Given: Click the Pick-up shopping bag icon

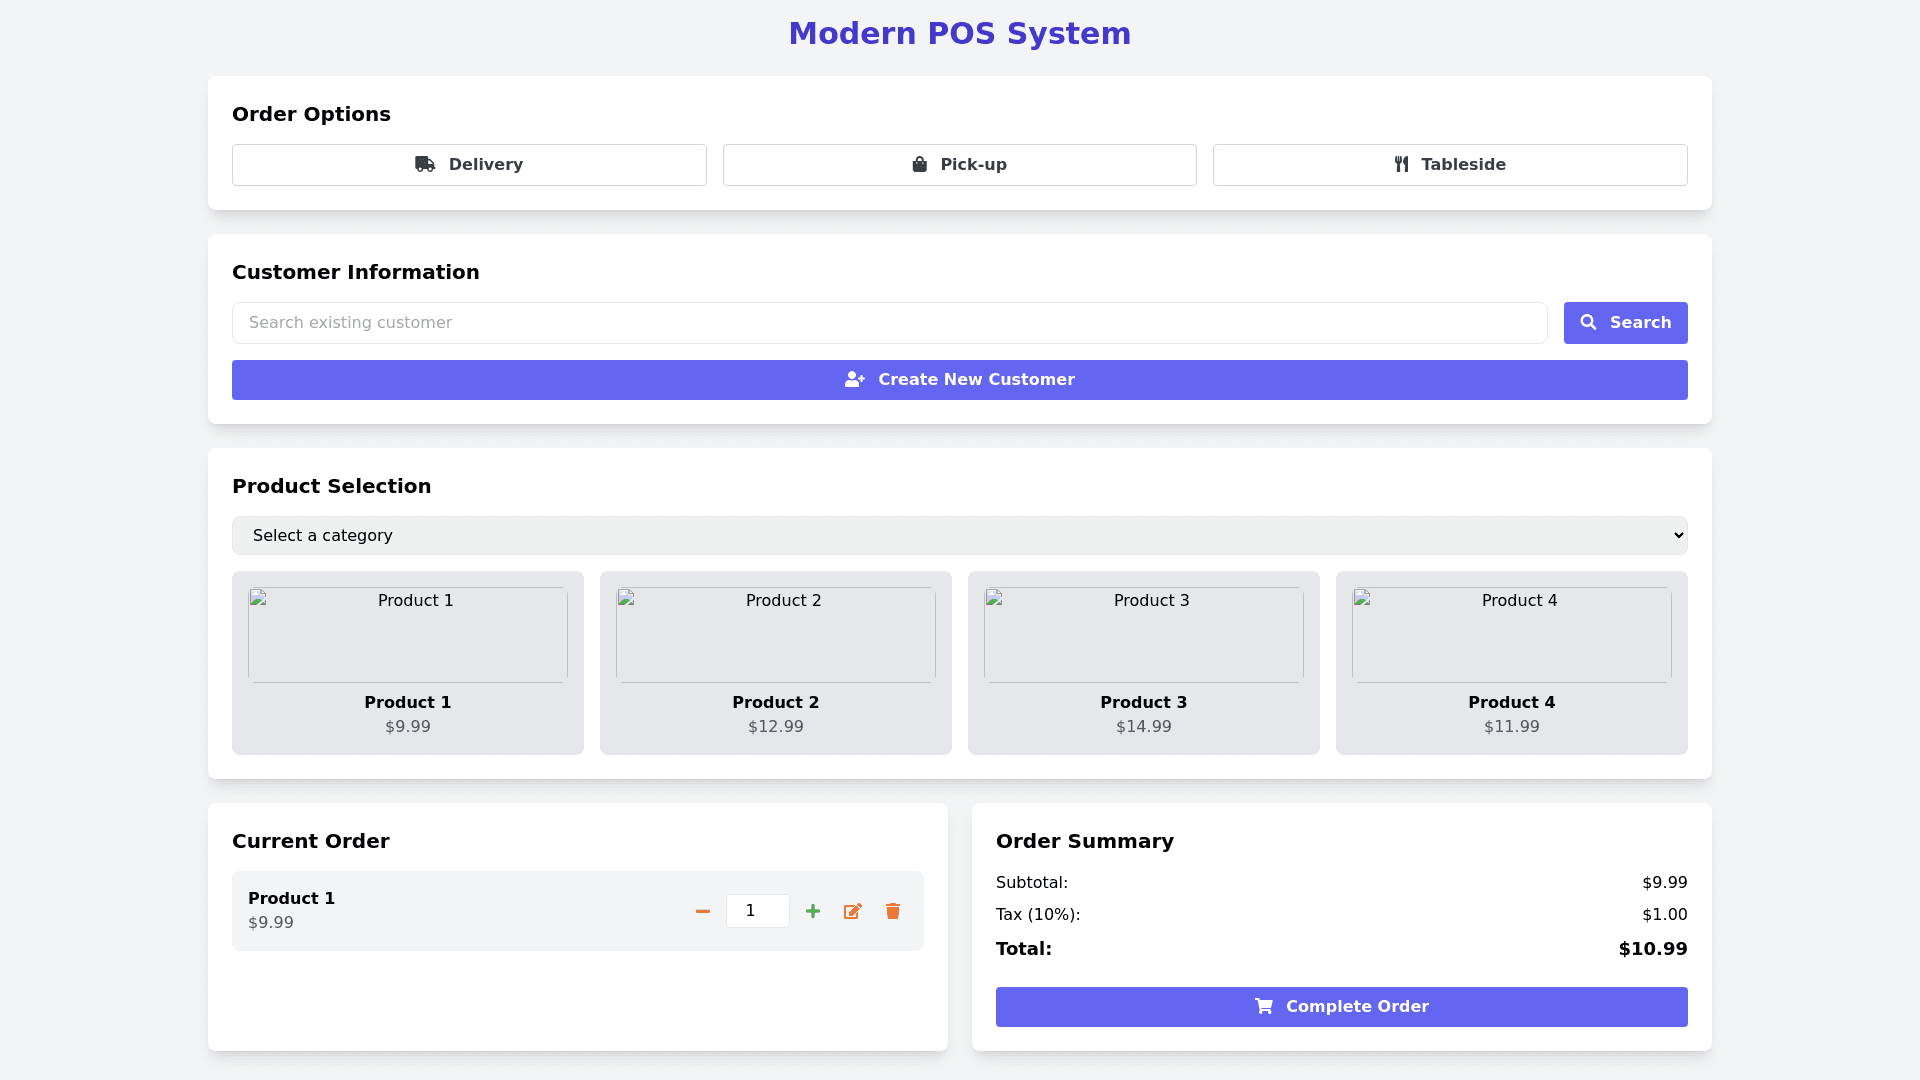Looking at the screenshot, I should [x=919, y=164].
